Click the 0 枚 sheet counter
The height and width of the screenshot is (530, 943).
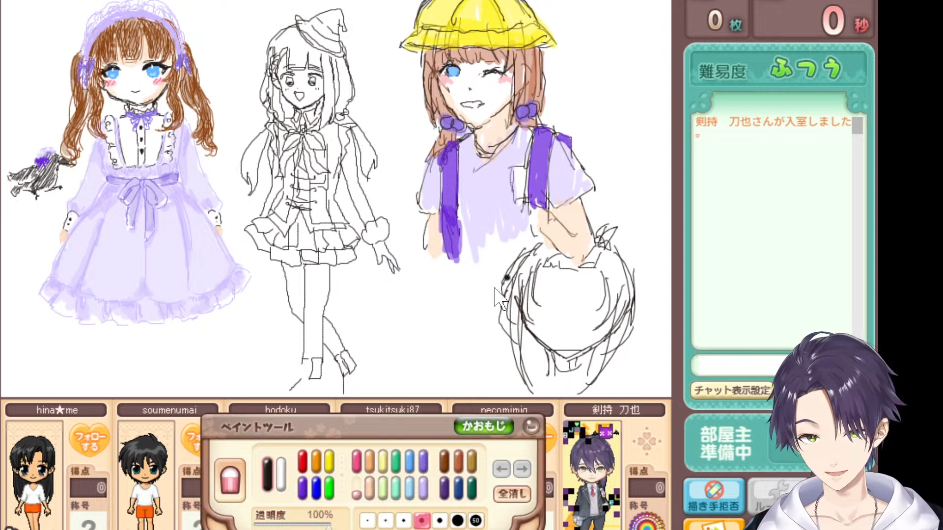pyautogui.click(x=719, y=19)
